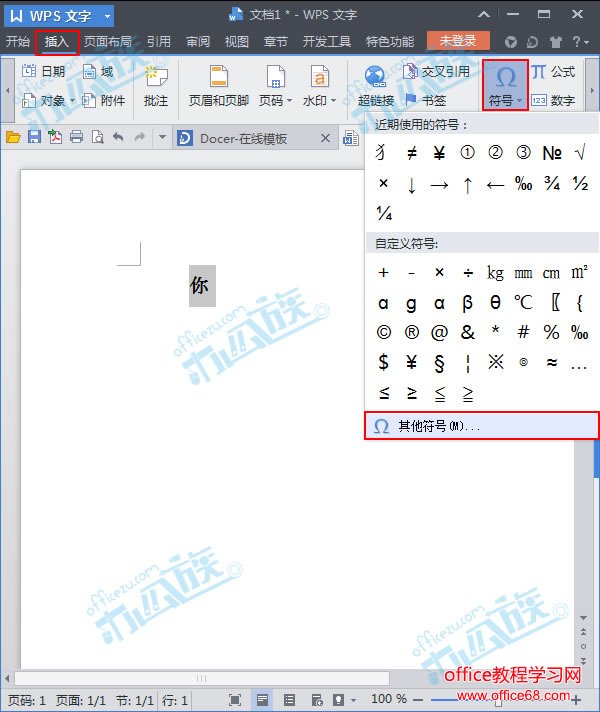Screen dimensions: 600x712
Task: Switch to the 视图 tab
Action: click(237, 42)
